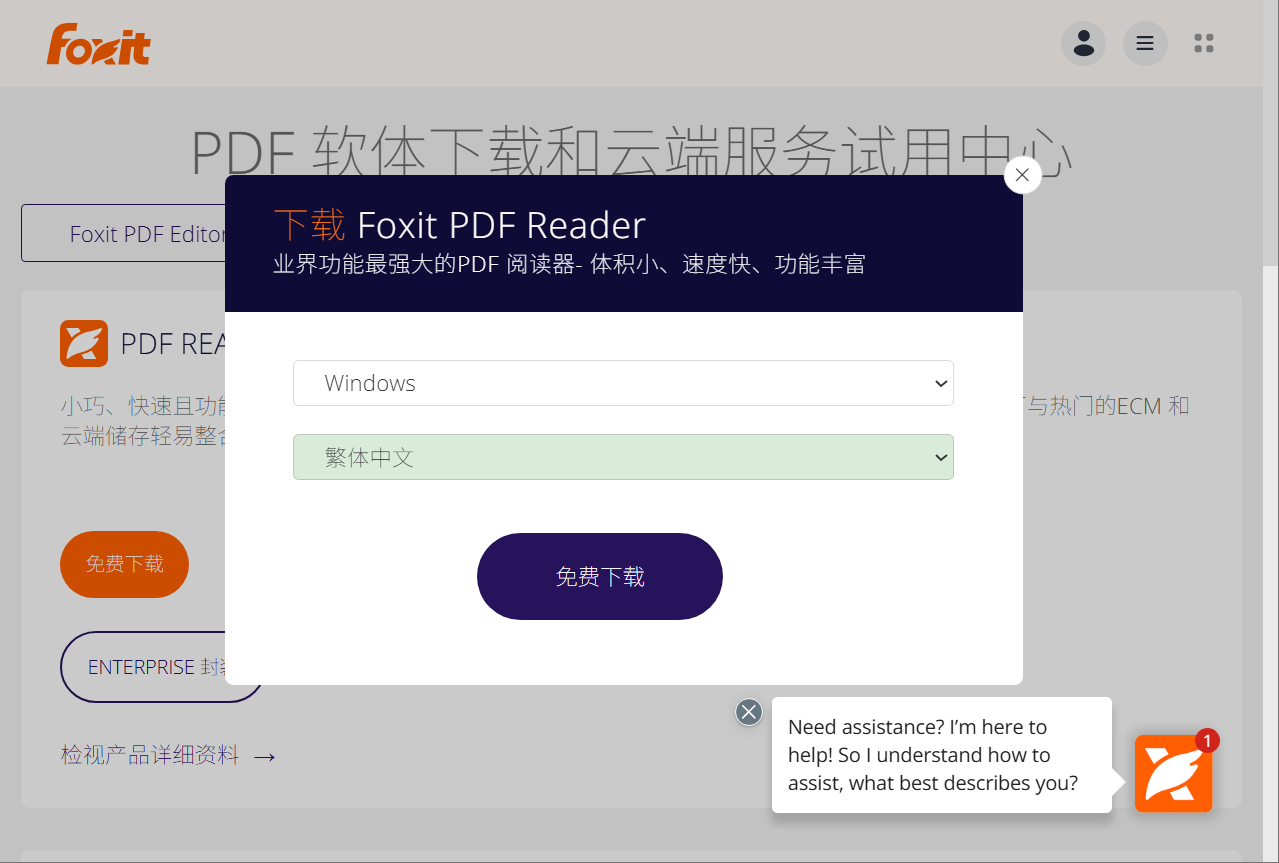Dismiss the chat assistance popup

(749, 712)
